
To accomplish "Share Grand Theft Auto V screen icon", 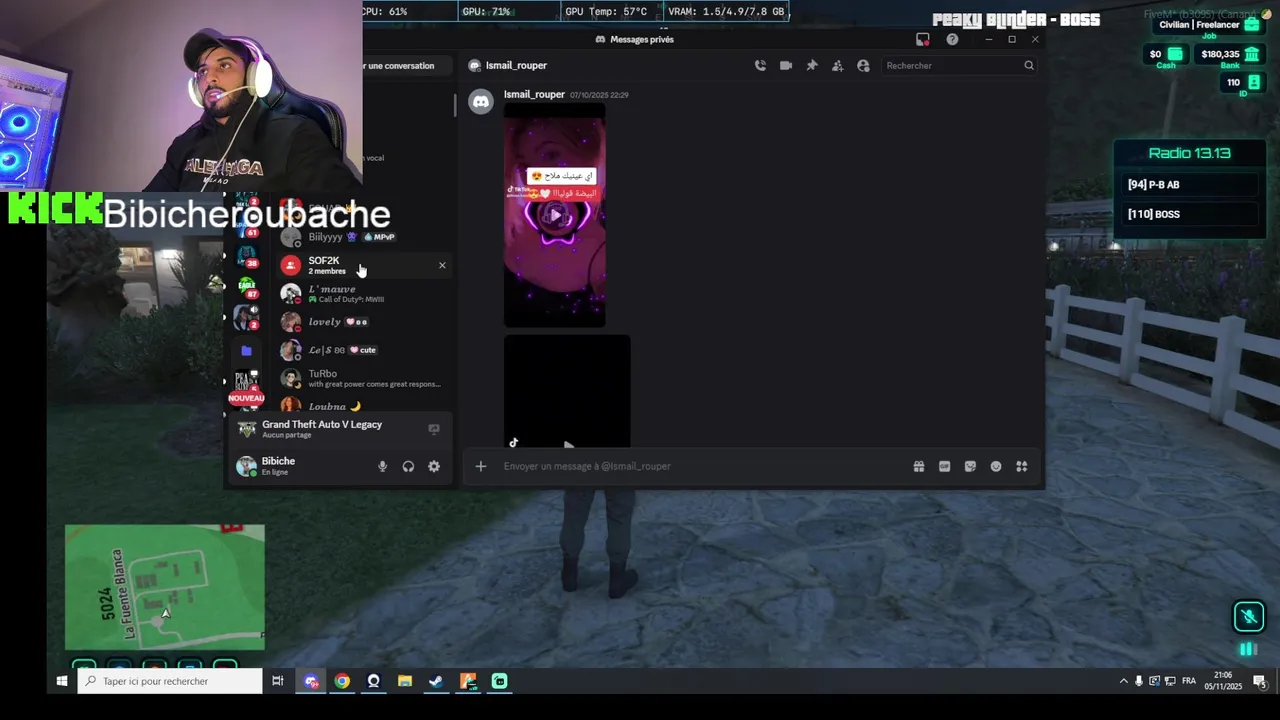I will 434,429.
